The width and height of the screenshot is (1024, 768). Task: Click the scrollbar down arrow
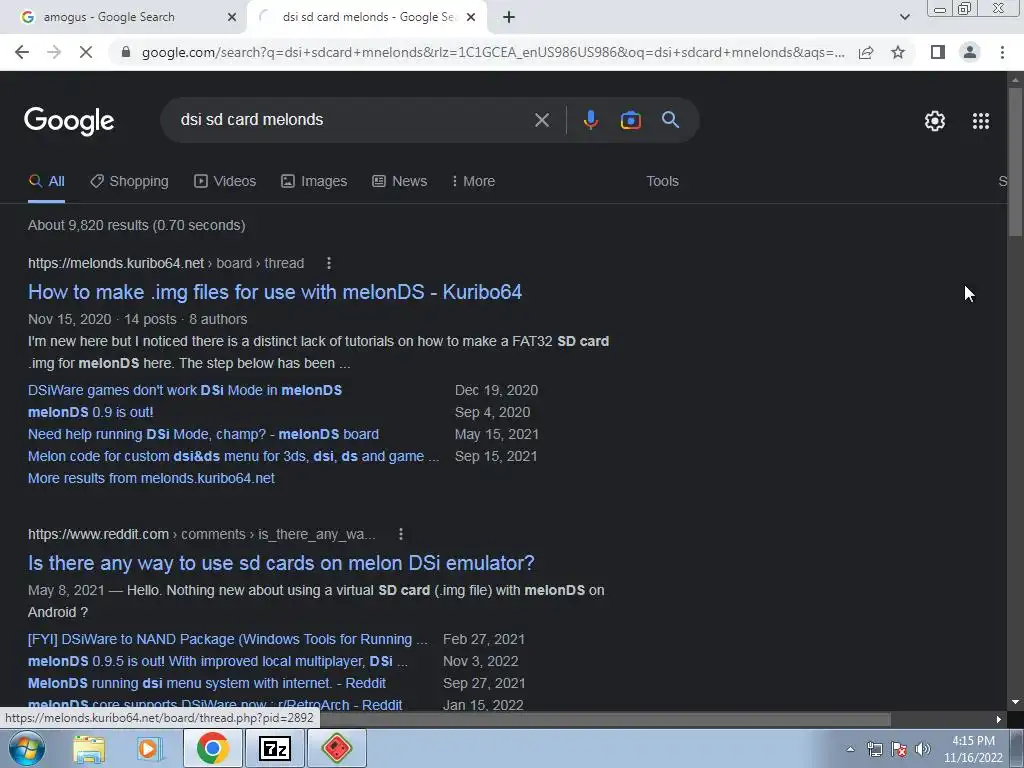click(x=1015, y=703)
